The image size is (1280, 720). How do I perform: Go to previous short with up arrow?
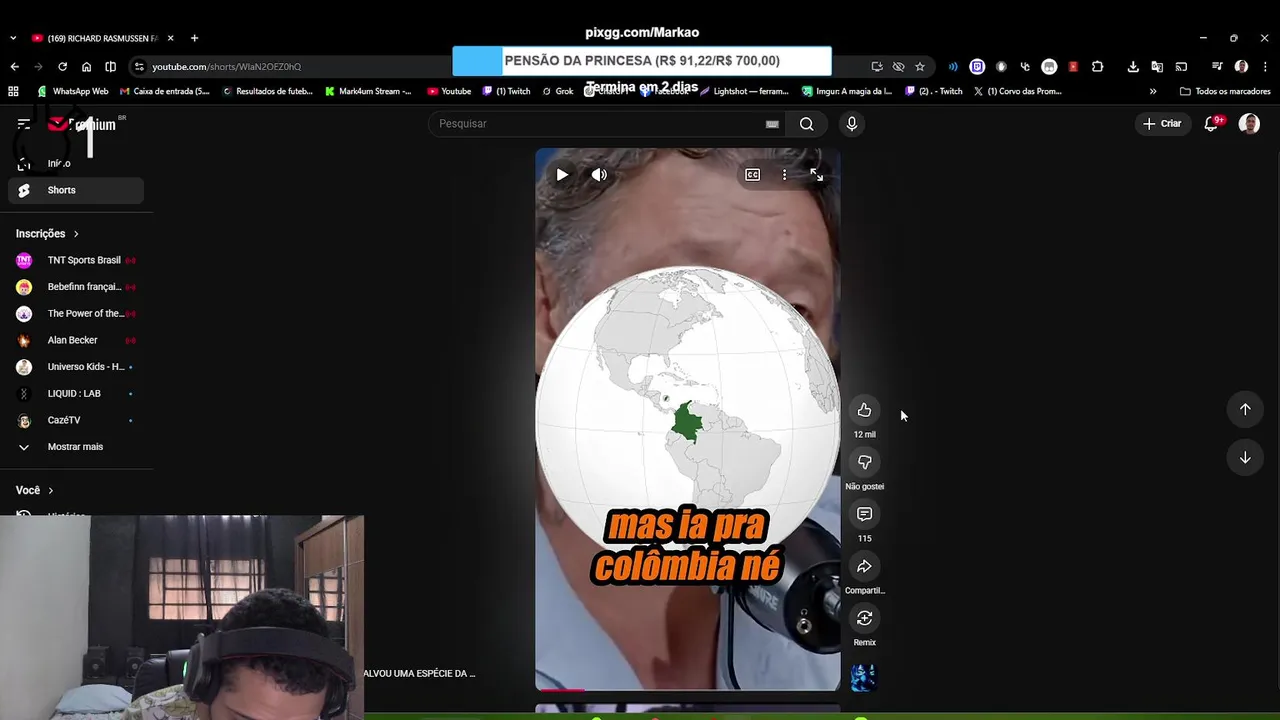[1245, 409]
